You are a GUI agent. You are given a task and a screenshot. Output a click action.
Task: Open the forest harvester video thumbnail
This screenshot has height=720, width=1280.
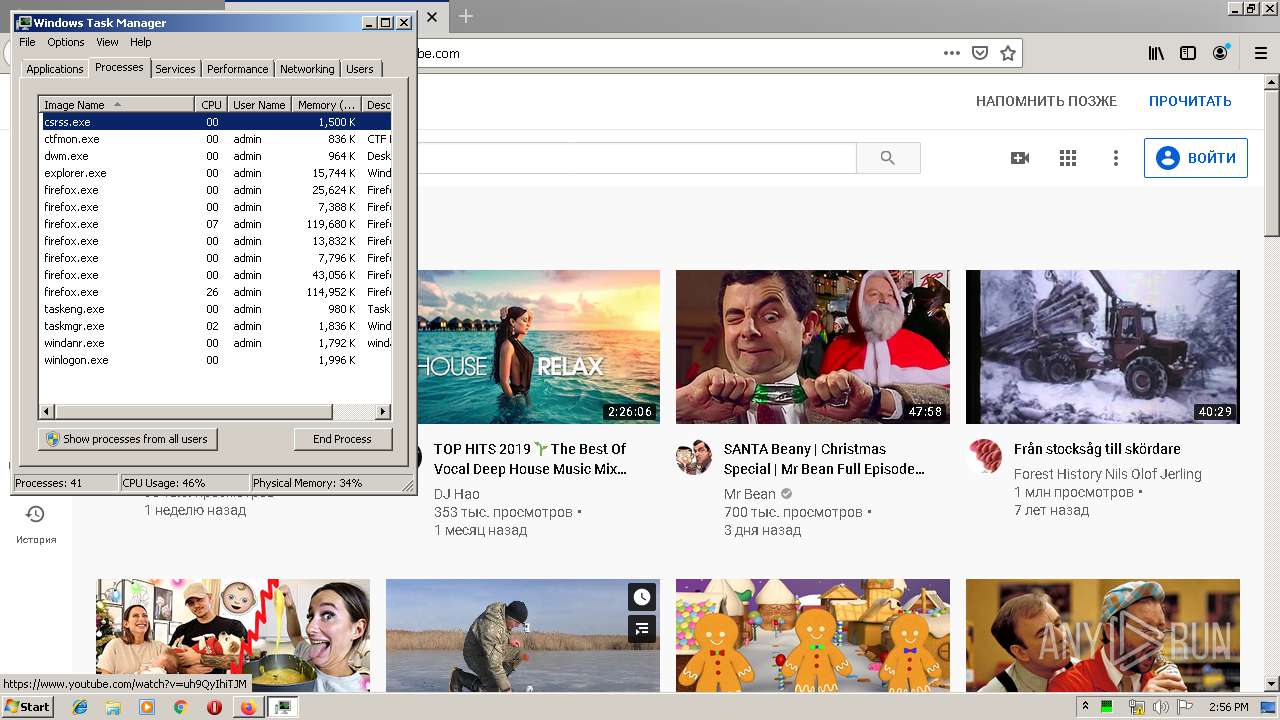coord(1103,347)
